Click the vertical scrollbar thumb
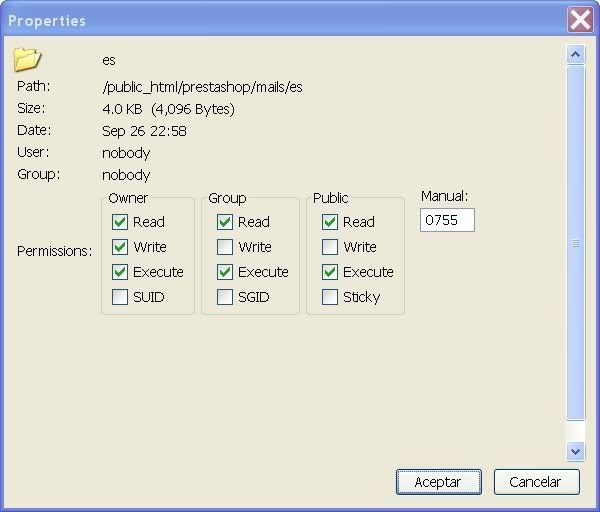Image resolution: width=600 pixels, height=512 pixels. pos(575,243)
